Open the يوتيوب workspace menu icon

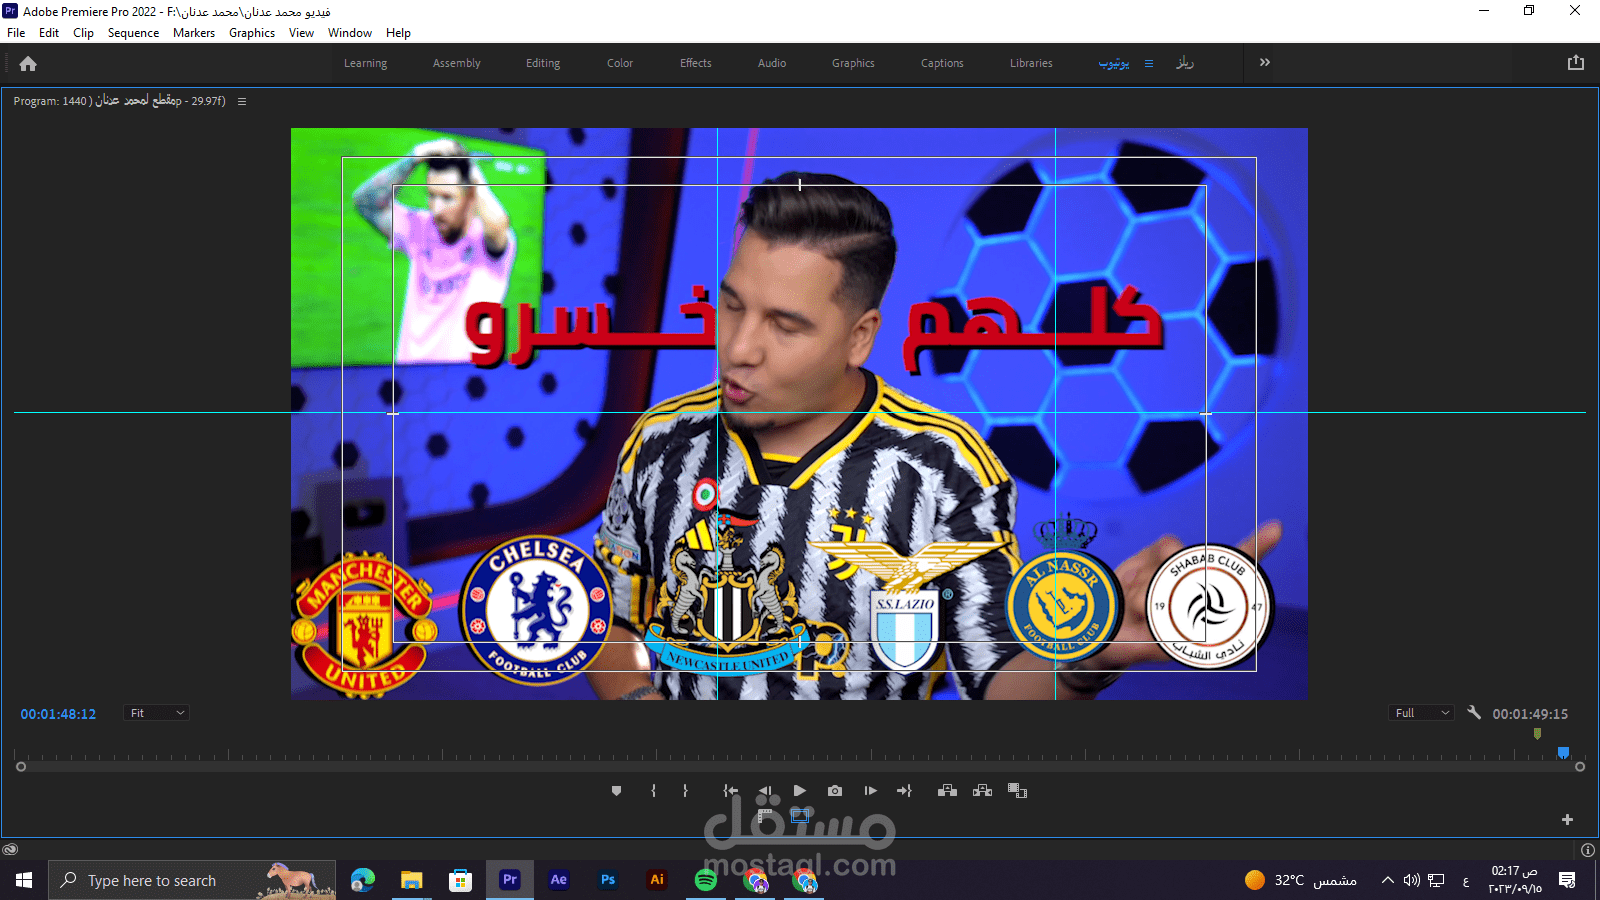coord(1149,63)
